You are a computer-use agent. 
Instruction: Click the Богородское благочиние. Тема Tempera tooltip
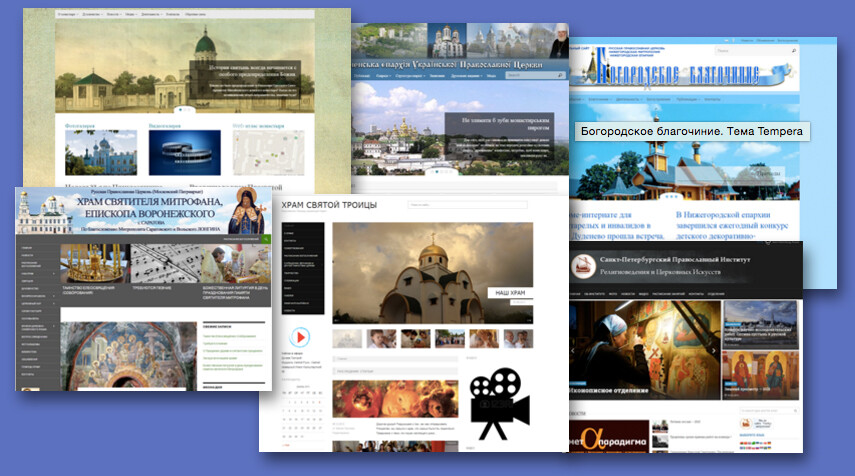coord(691,131)
